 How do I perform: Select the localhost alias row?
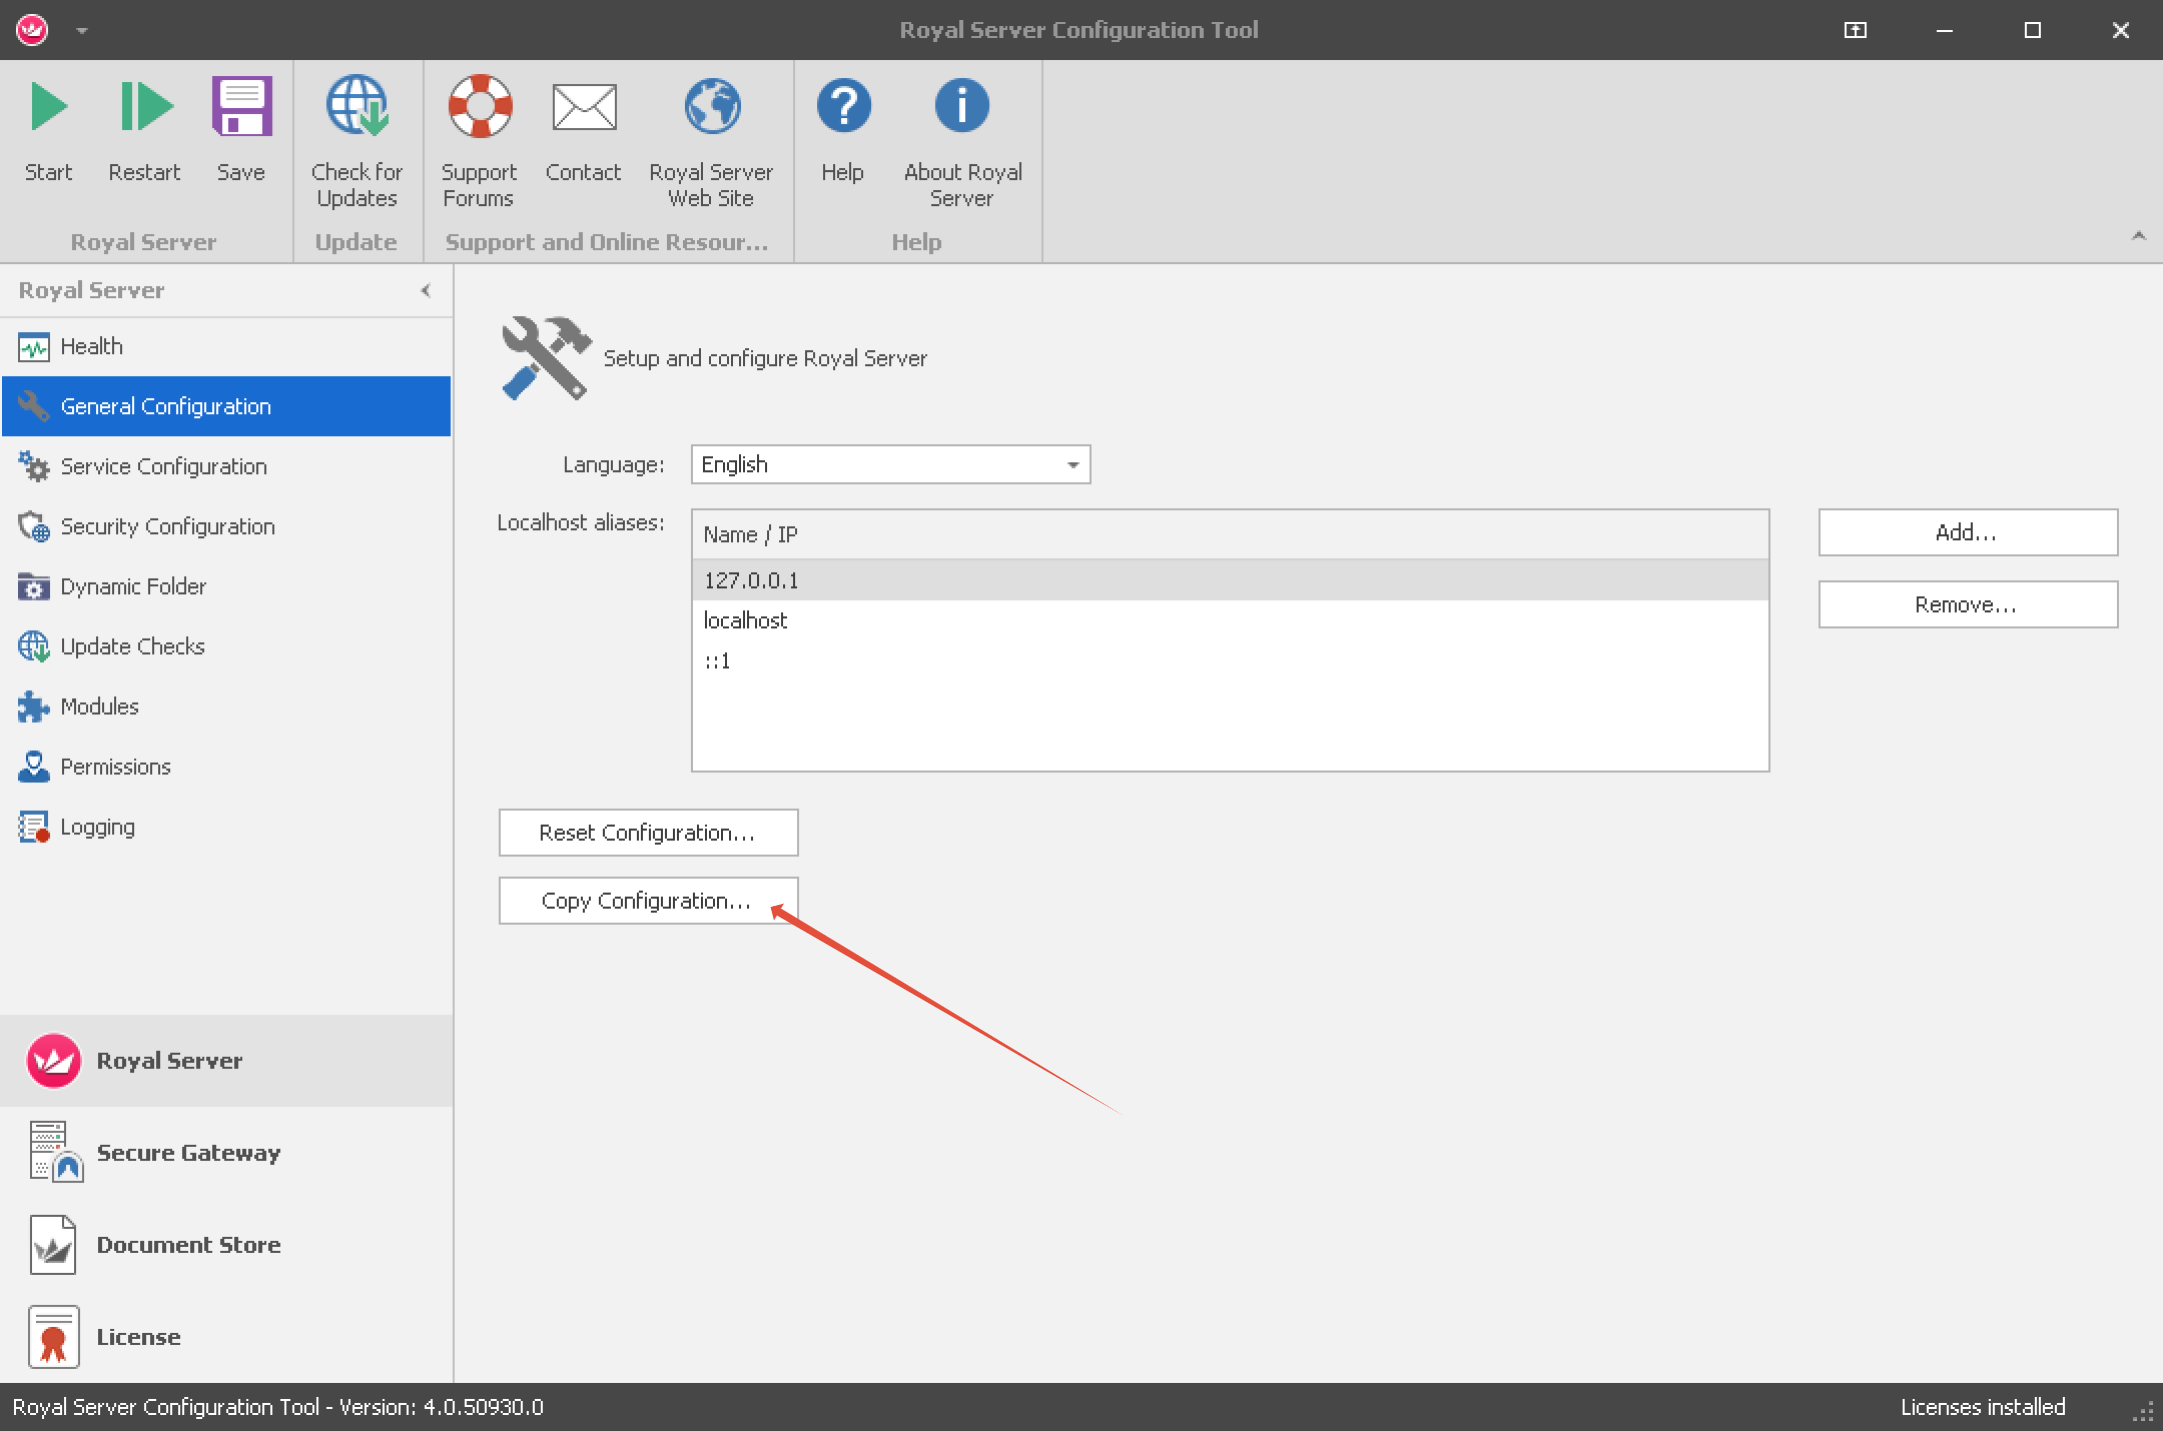(x=746, y=621)
